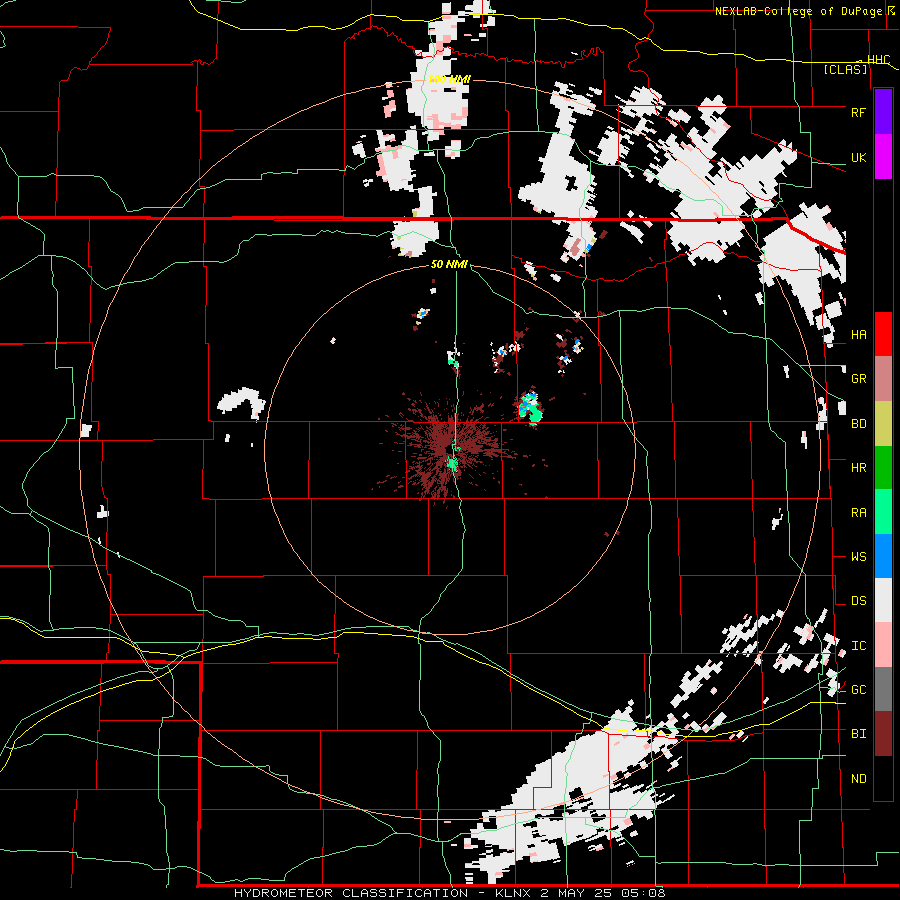Pick the dark green HR heavy rain swatch
Viewport: 900px width, 900px height.
click(883, 467)
